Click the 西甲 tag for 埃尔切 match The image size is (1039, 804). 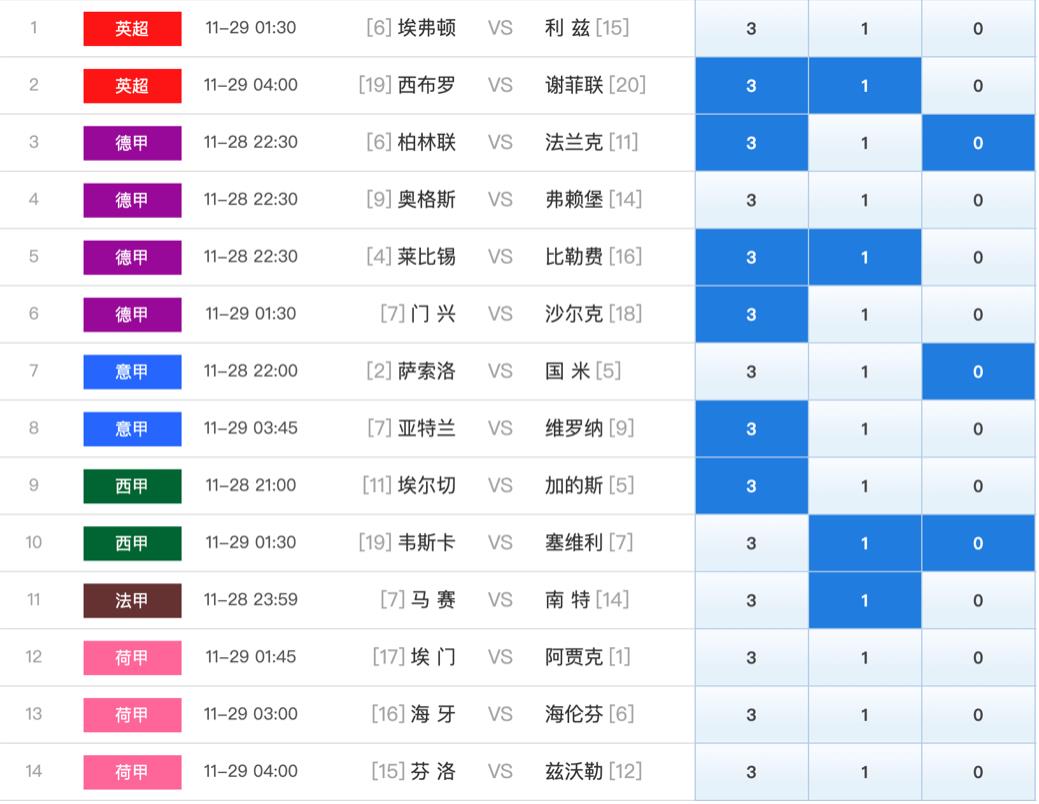pos(132,486)
